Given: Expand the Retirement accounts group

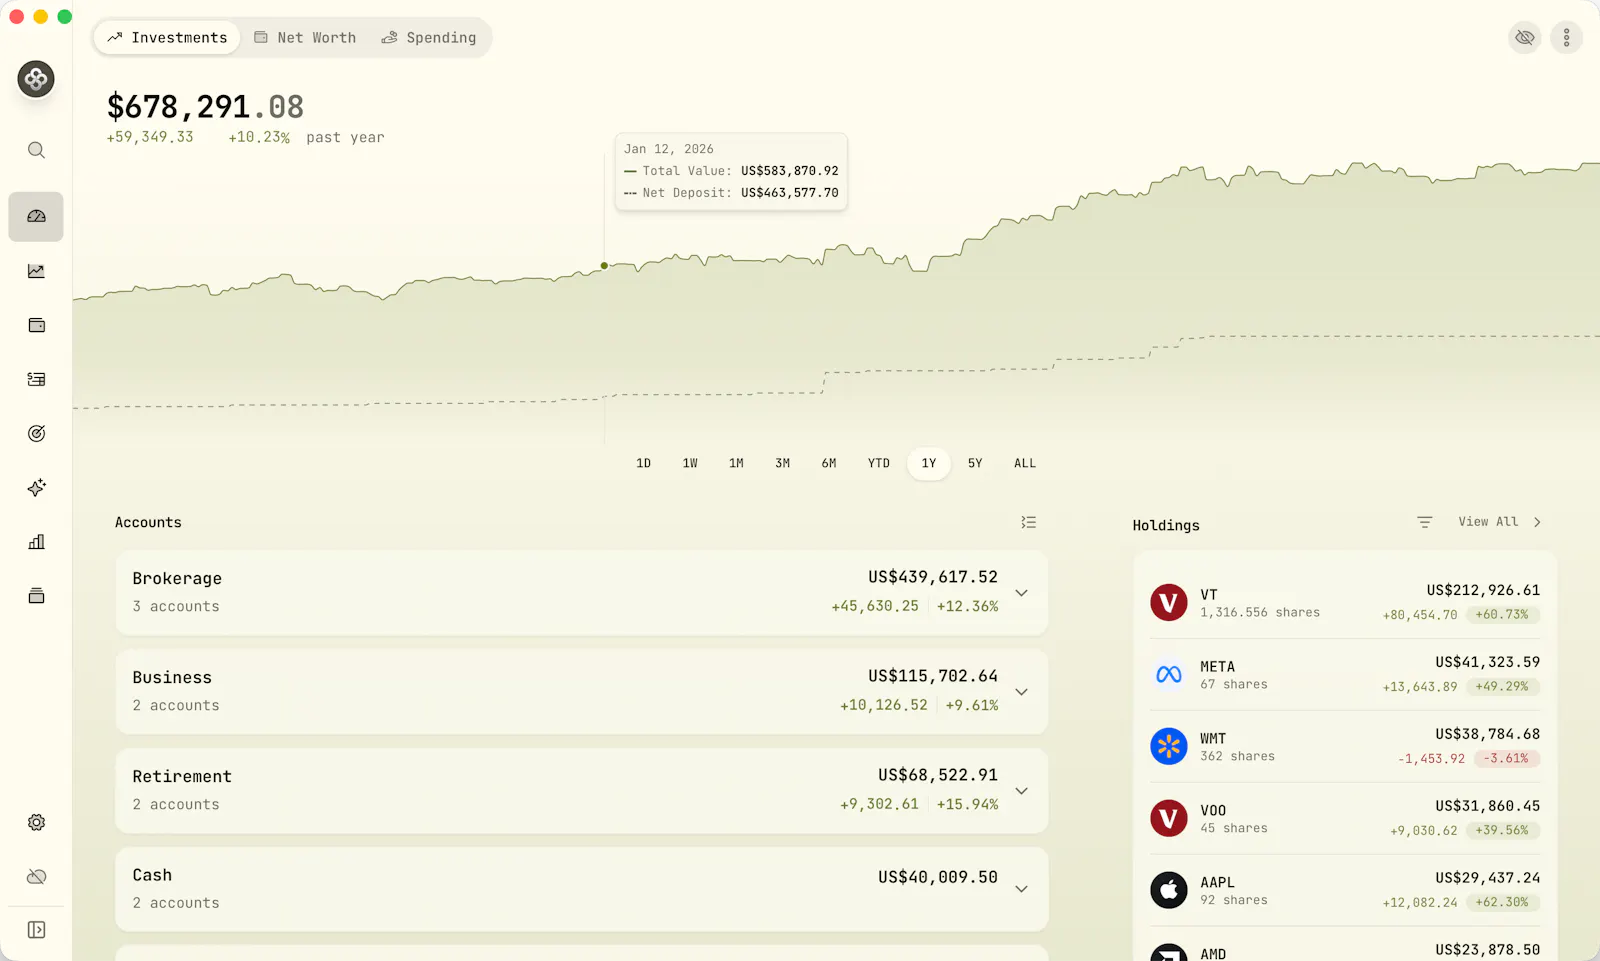Looking at the screenshot, I should (1021, 791).
